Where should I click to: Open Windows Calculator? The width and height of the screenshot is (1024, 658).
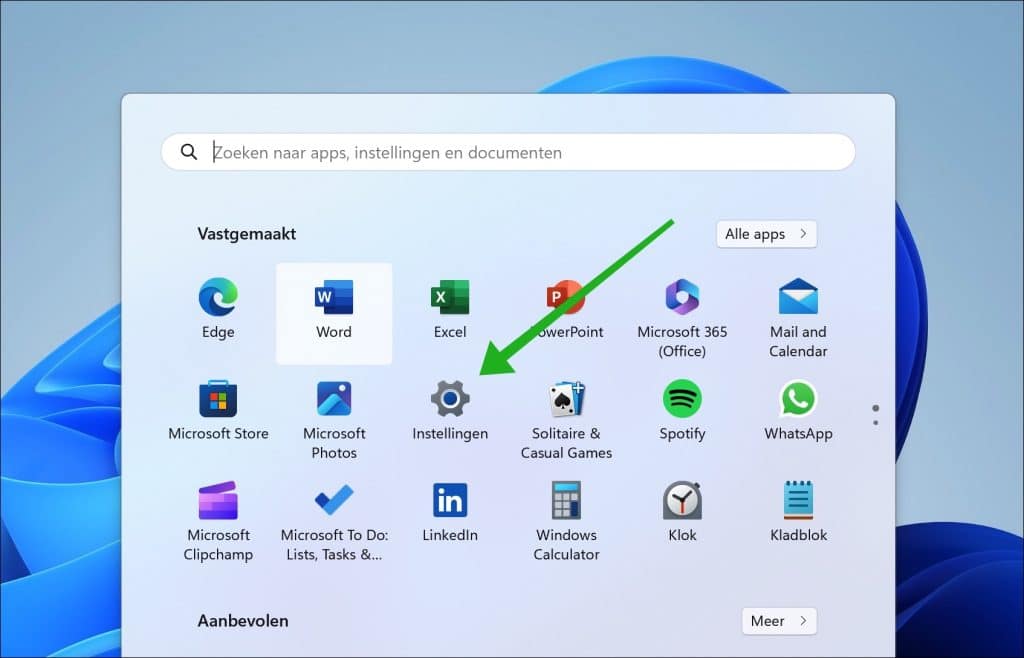[566, 501]
